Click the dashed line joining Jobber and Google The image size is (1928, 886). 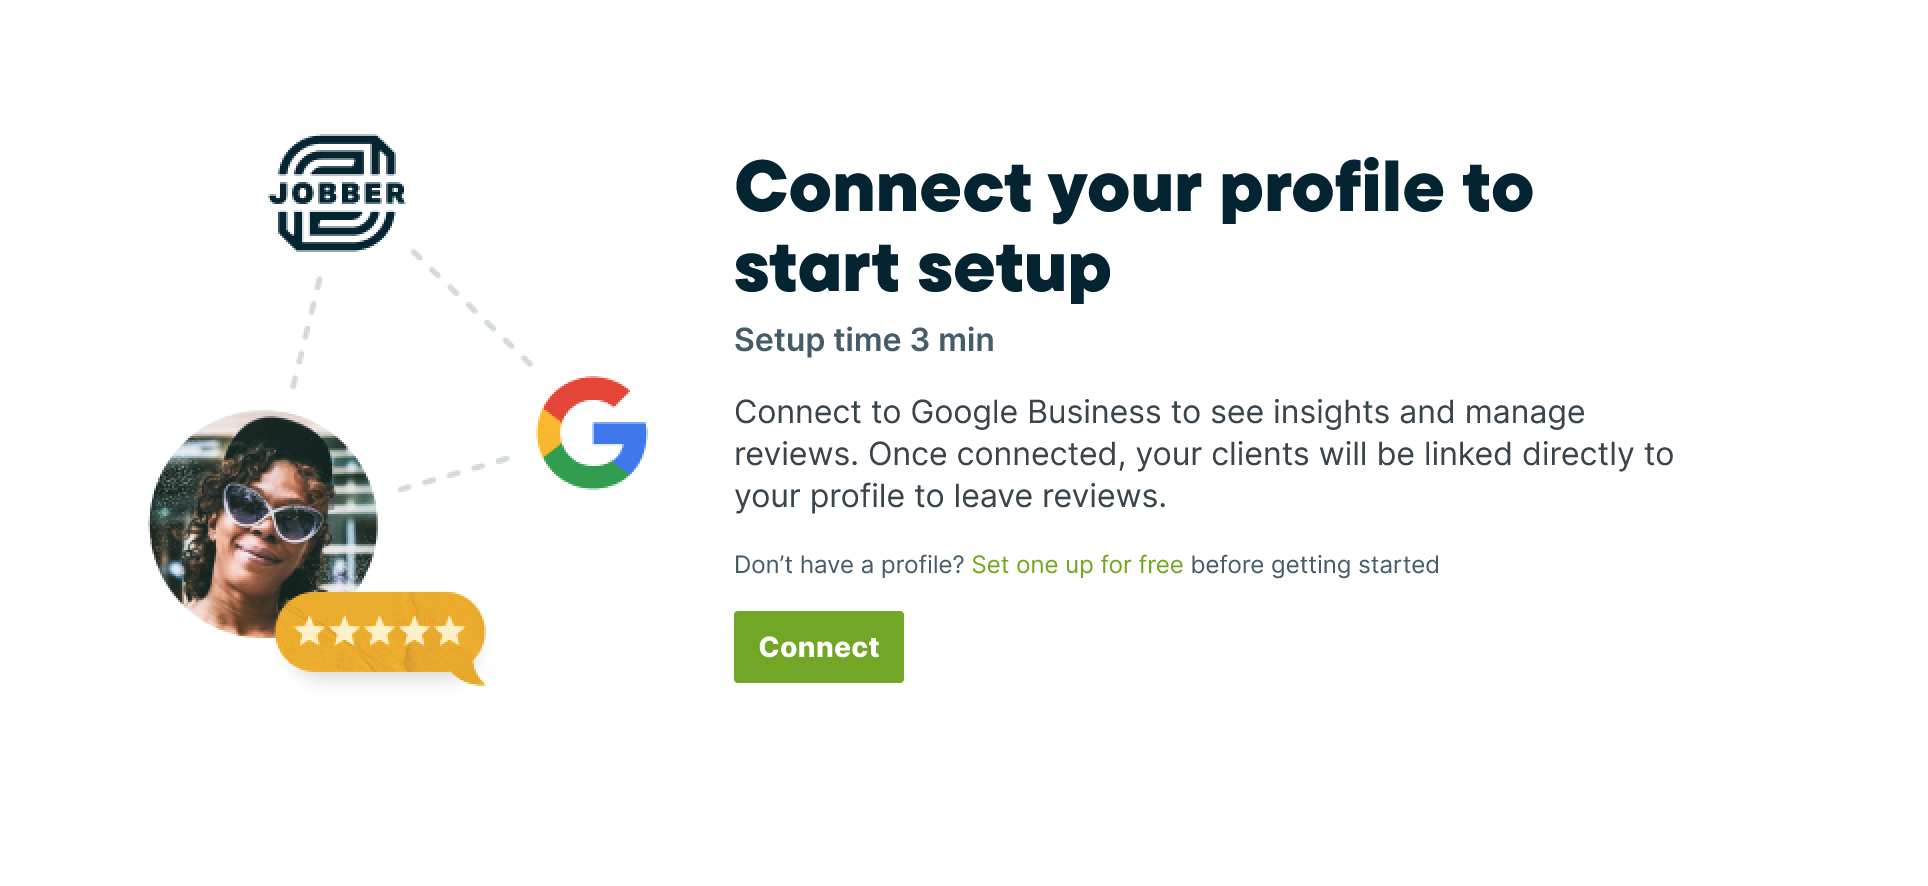click(x=472, y=307)
